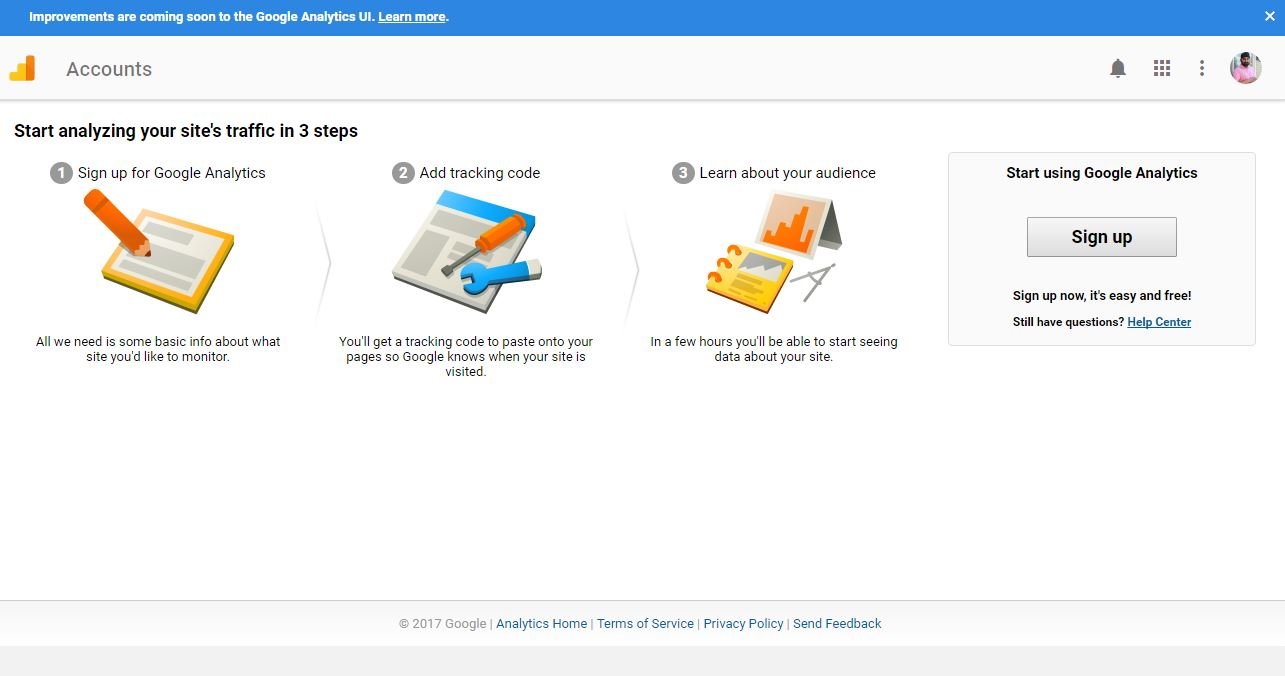Click the audience charts illustration
This screenshot has width=1285, height=676.
click(x=772, y=251)
